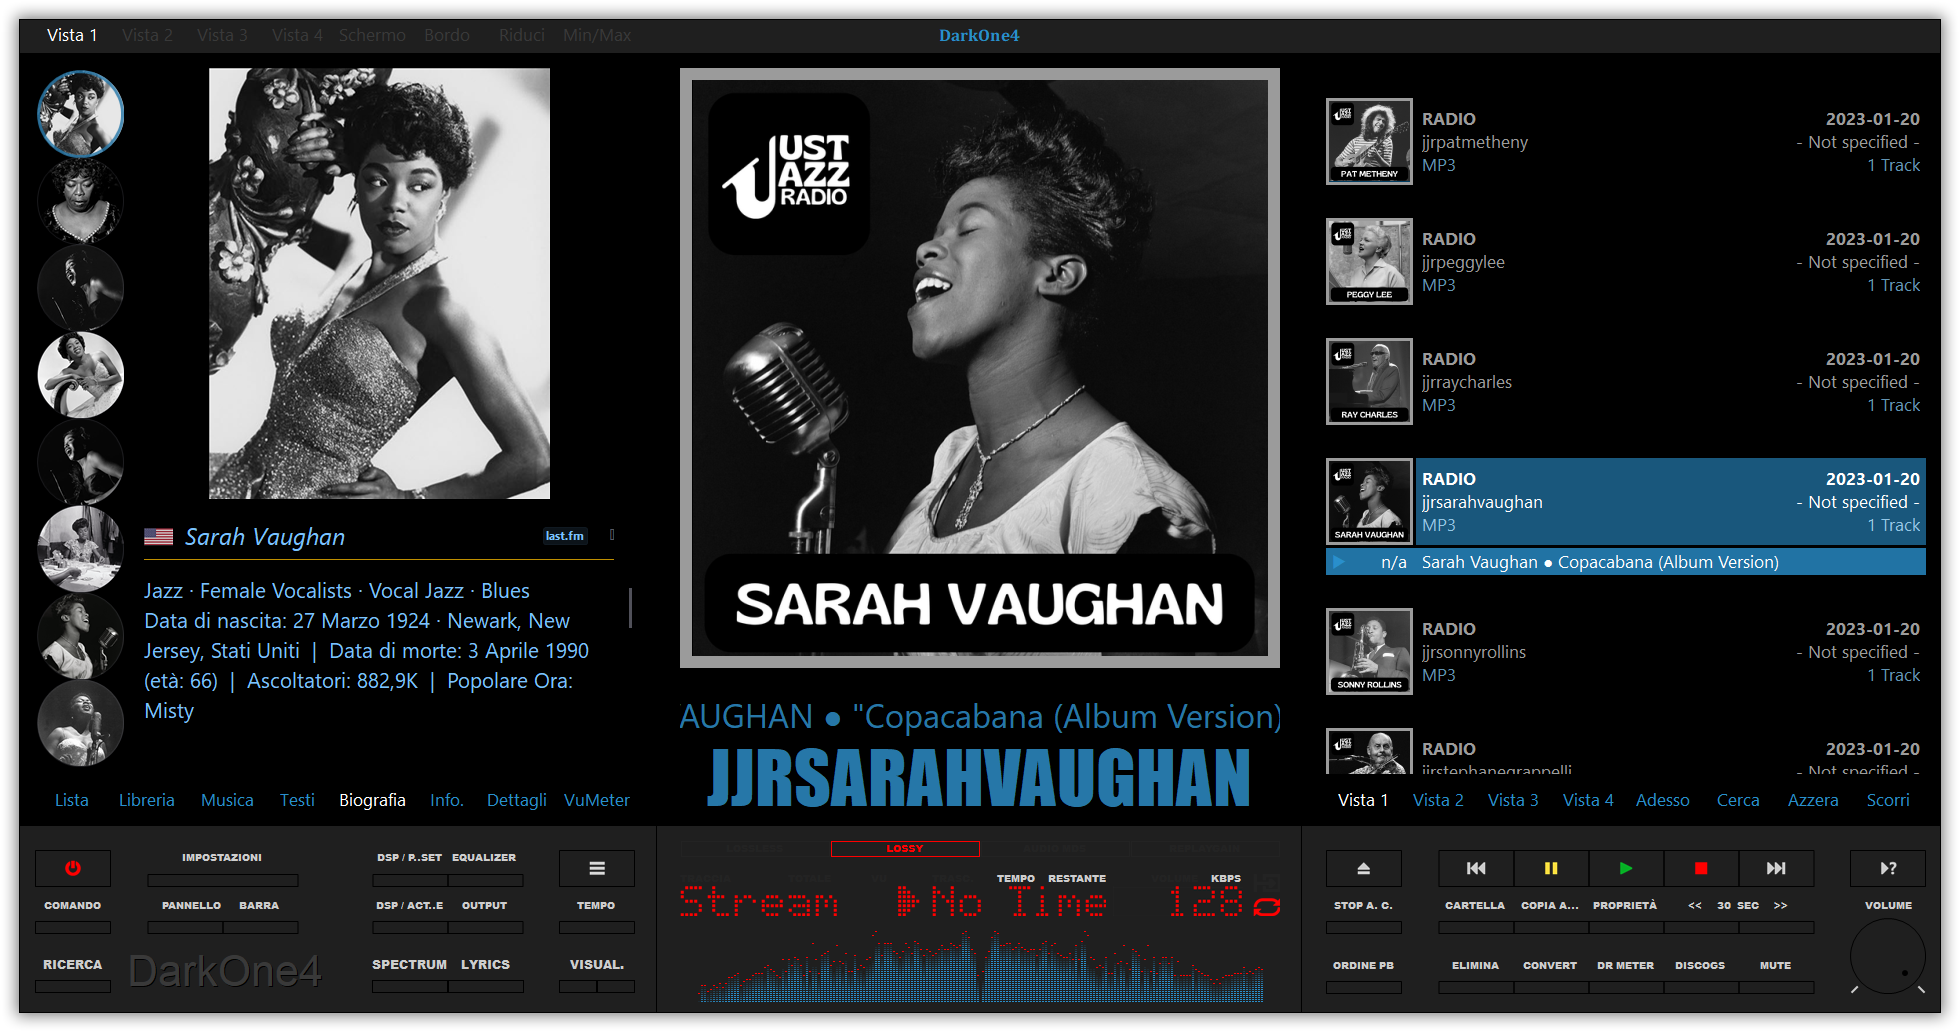Select the playing Copacabana (Album Version) track row
This screenshot has height=1032, width=1960.
(1626, 562)
